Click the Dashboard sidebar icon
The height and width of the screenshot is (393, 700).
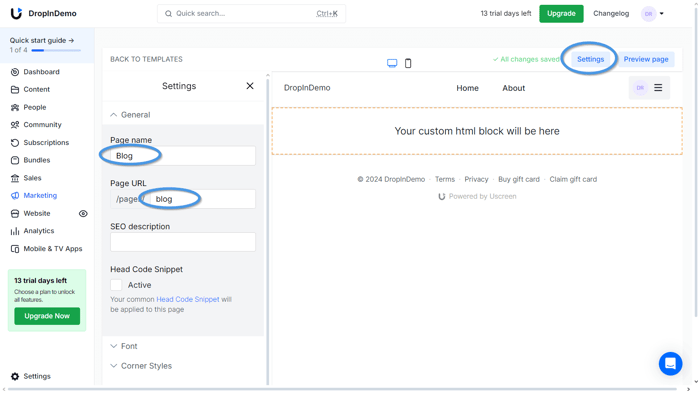(x=15, y=72)
